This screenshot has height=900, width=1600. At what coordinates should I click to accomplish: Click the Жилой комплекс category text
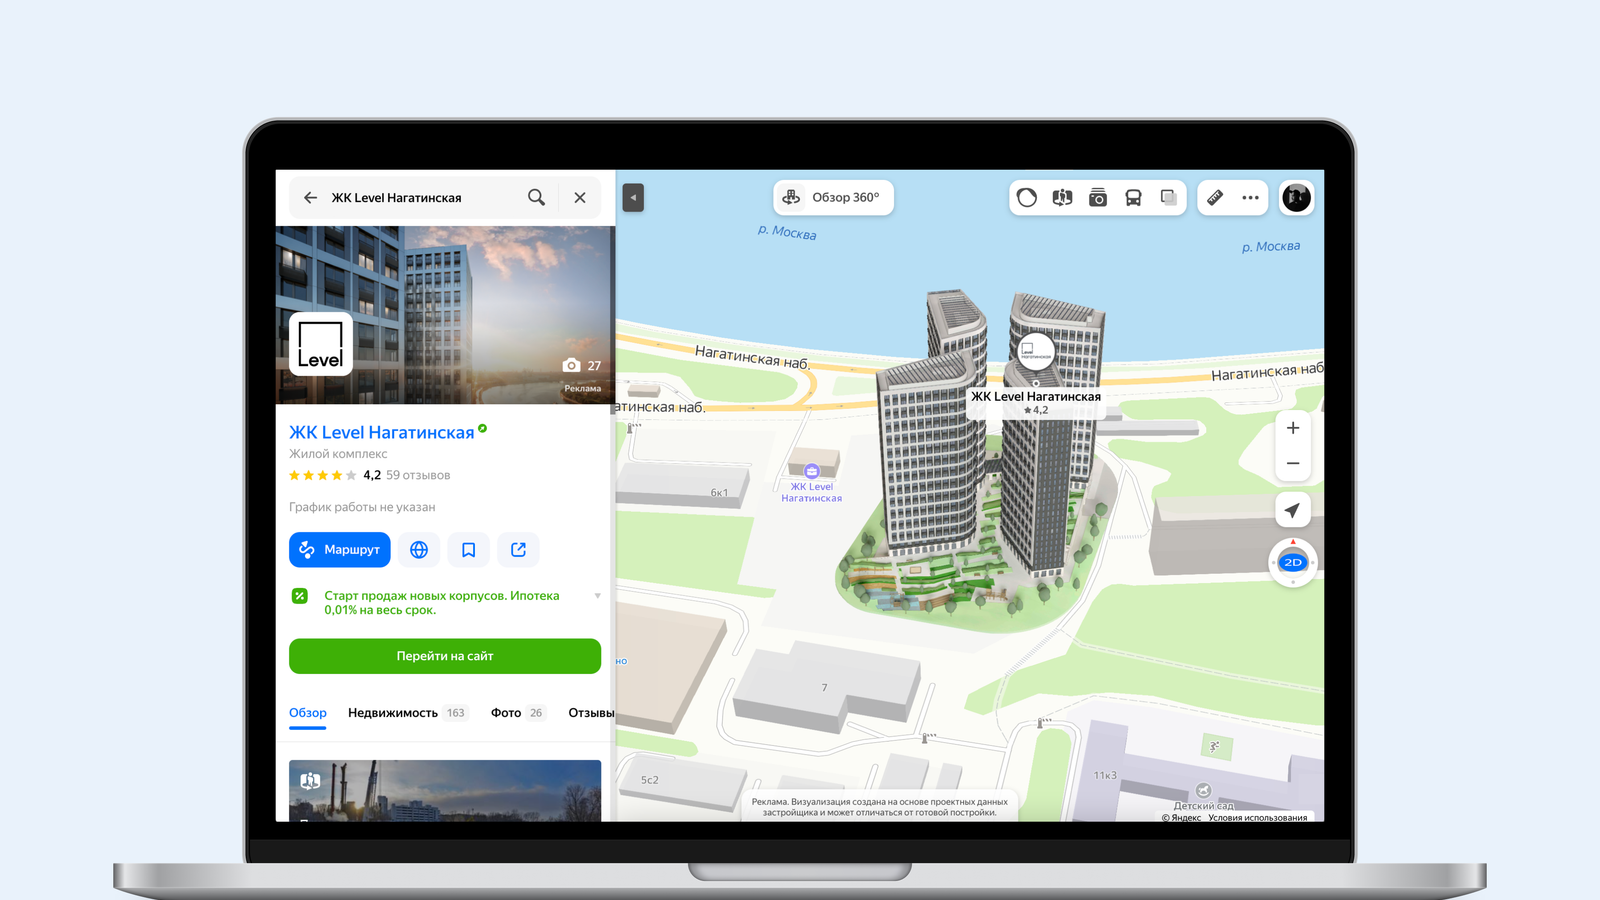click(338, 454)
